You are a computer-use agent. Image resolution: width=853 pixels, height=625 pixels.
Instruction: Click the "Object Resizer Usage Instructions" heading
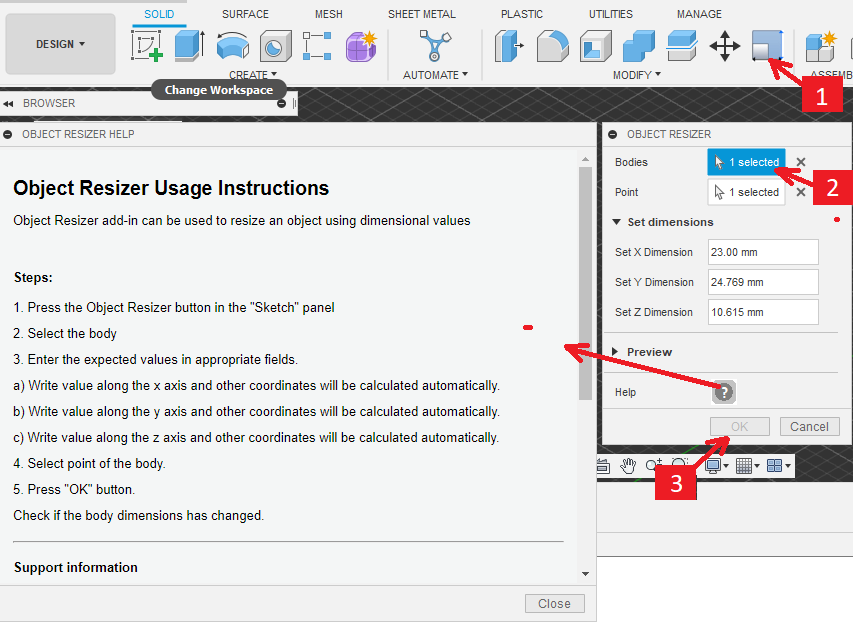(171, 188)
